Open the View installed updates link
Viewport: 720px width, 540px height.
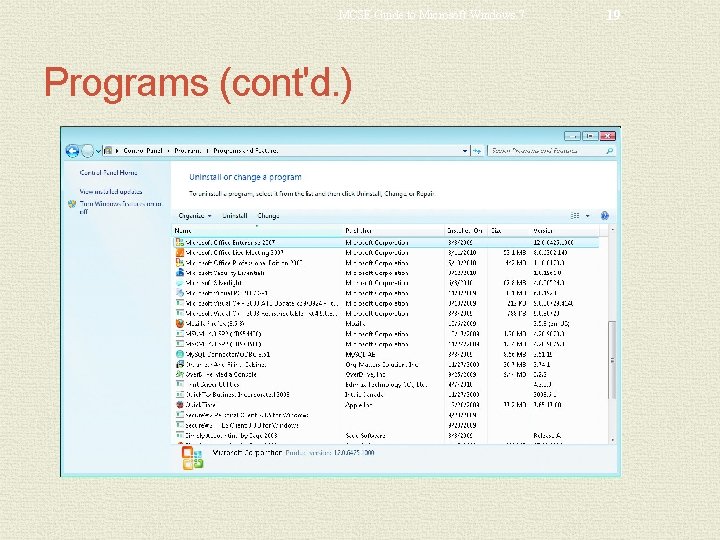click(111, 191)
